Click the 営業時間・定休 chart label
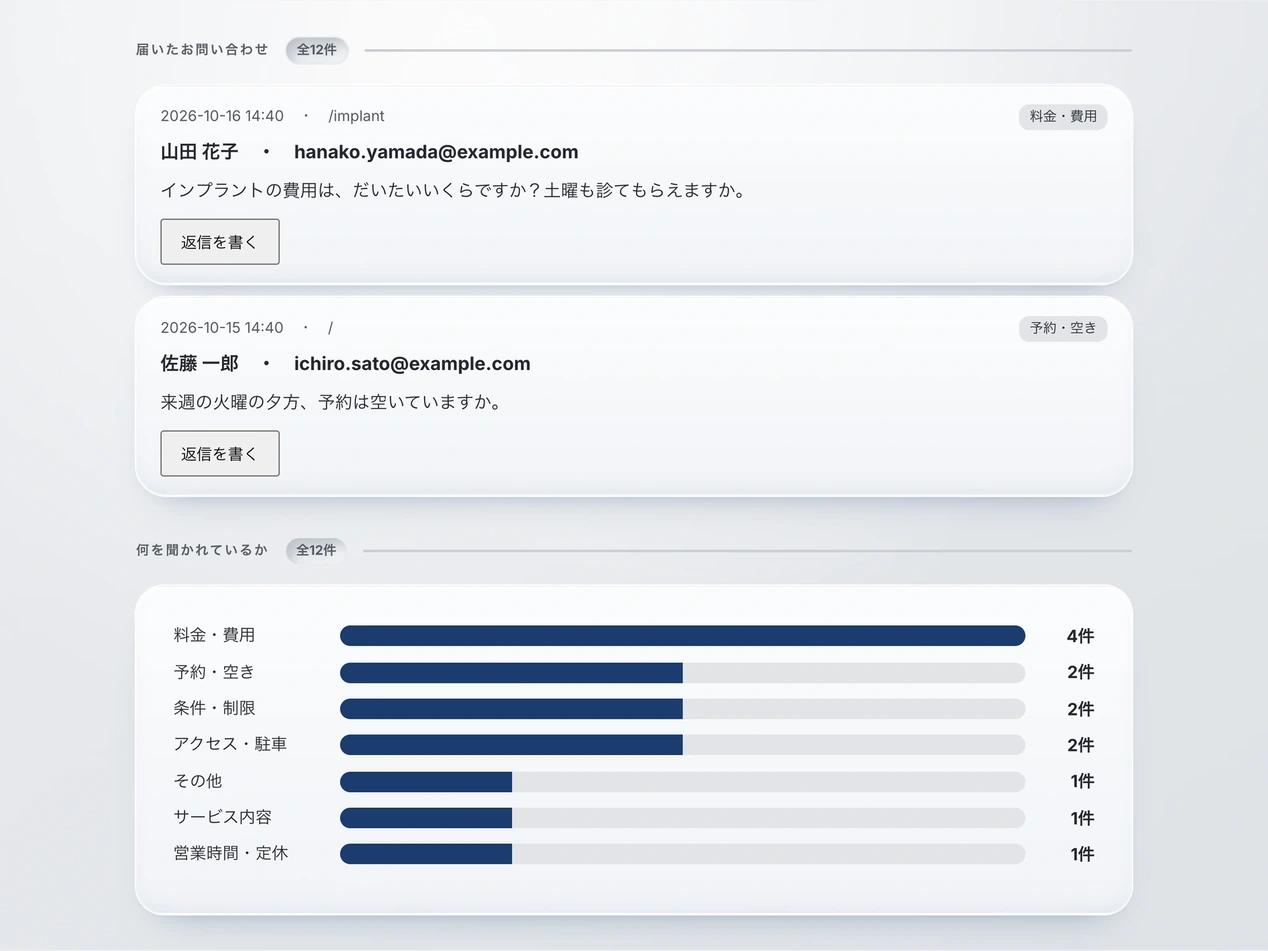Screen dimensions: 1268x951 [231, 854]
